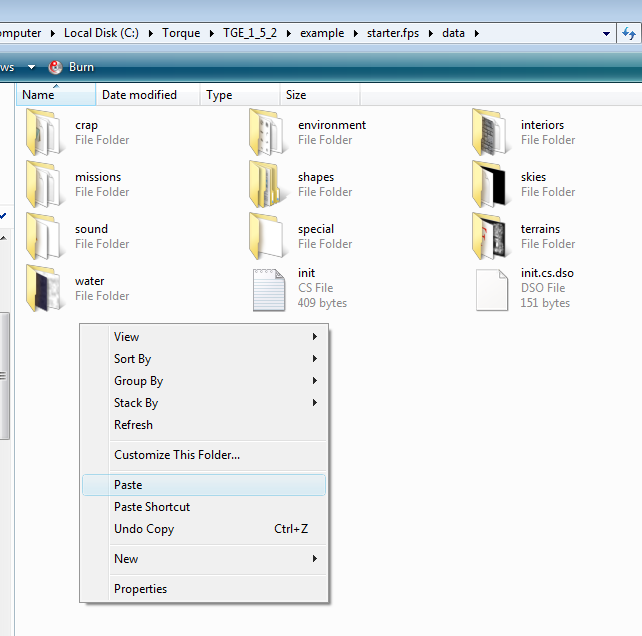
Task: Navigate to data breadcrumb
Action: [453, 33]
